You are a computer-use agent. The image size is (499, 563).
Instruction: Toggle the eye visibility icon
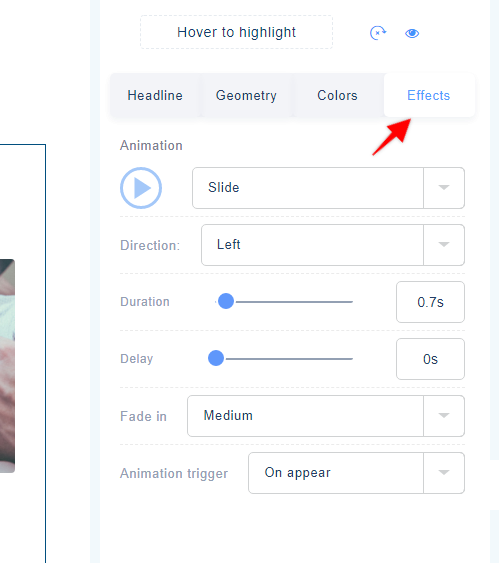[412, 33]
